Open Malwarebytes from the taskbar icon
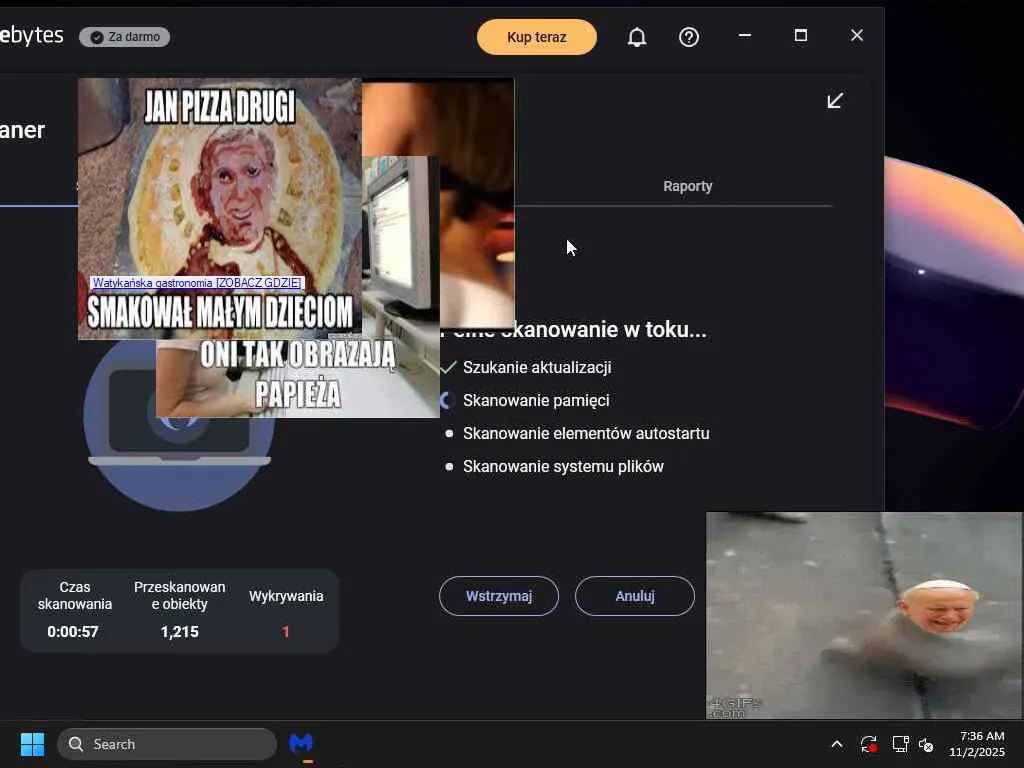The width and height of the screenshot is (1024, 768). pos(301,744)
